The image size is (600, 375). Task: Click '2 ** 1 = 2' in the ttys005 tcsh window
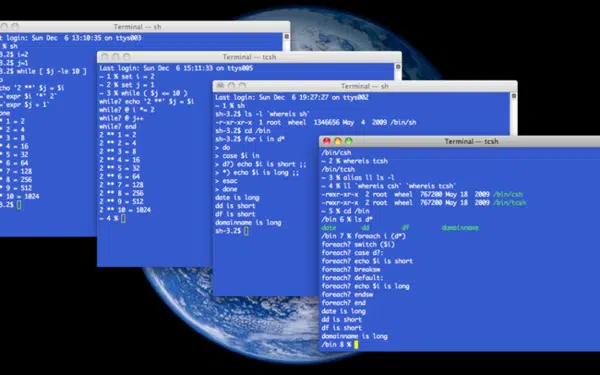[x=118, y=135]
